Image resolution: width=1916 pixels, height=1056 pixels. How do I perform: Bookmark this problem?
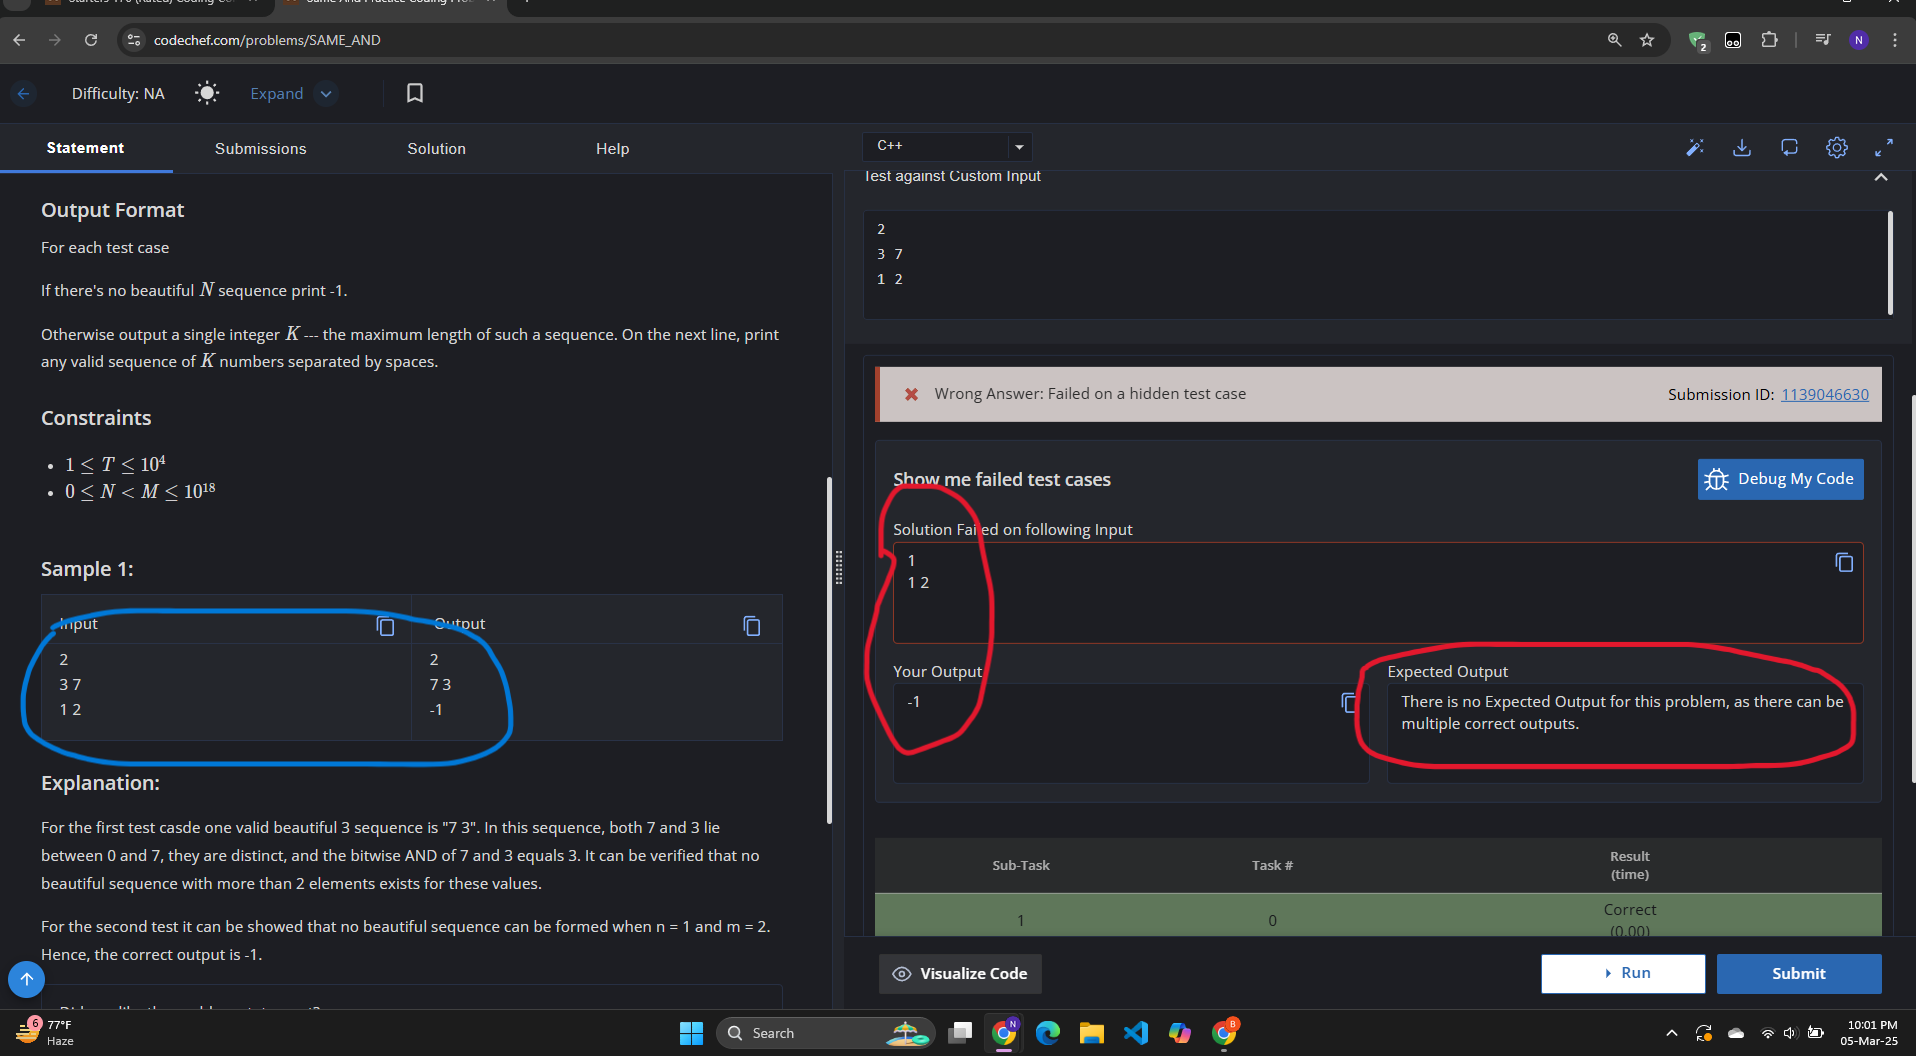[414, 93]
